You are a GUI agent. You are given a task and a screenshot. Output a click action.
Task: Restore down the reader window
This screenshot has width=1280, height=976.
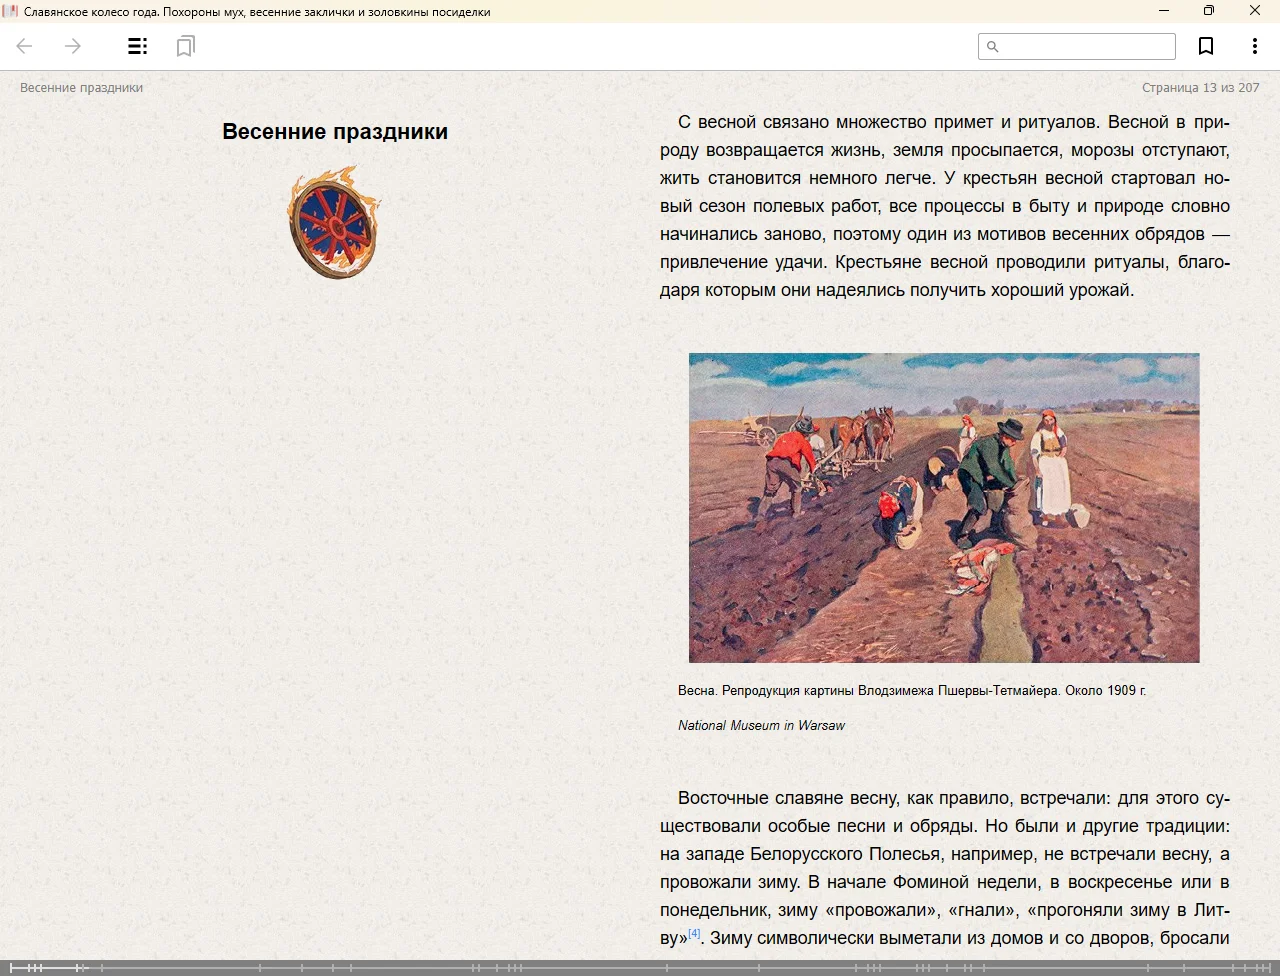pos(1209,11)
